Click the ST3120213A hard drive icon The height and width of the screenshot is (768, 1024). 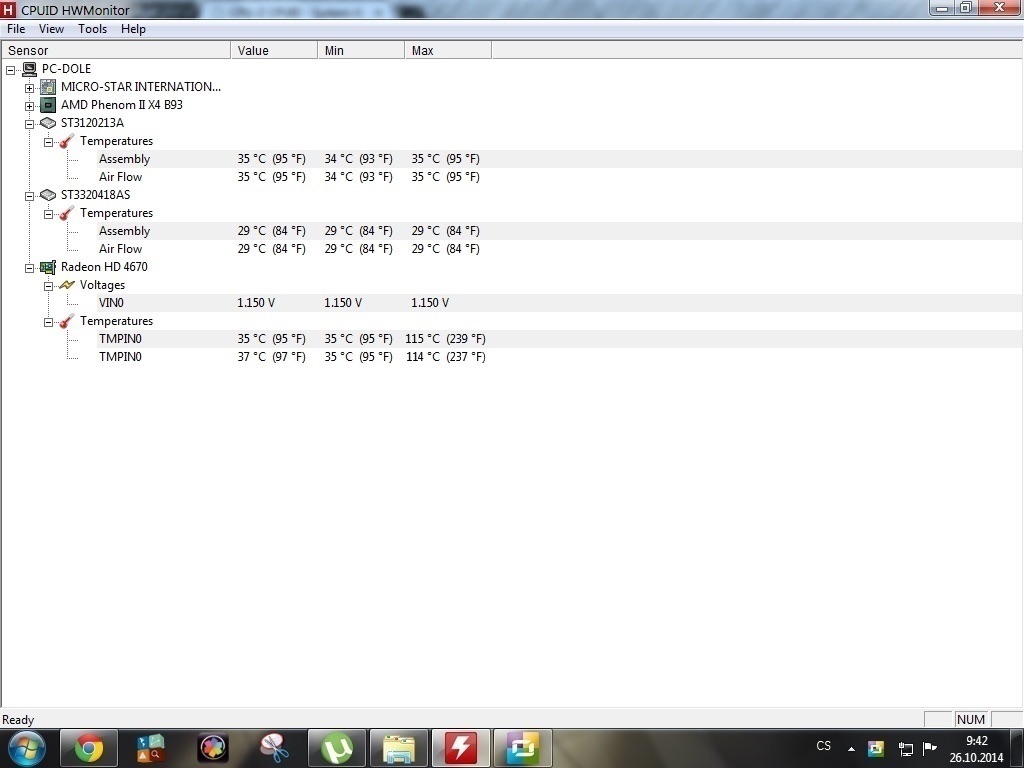pyautogui.click(x=48, y=123)
